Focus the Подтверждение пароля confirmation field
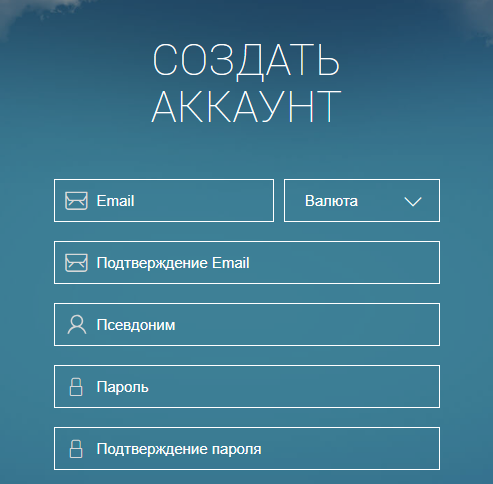The height and width of the screenshot is (484, 493). point(247,448)
